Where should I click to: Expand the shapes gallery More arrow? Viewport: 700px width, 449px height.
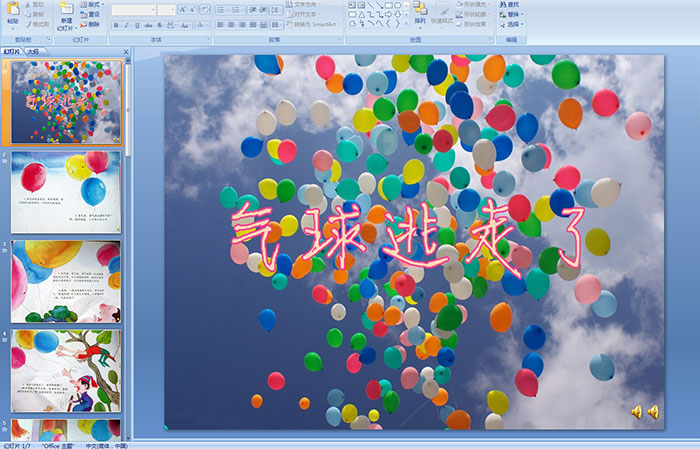pyautogui.click(x=406, y=23)
